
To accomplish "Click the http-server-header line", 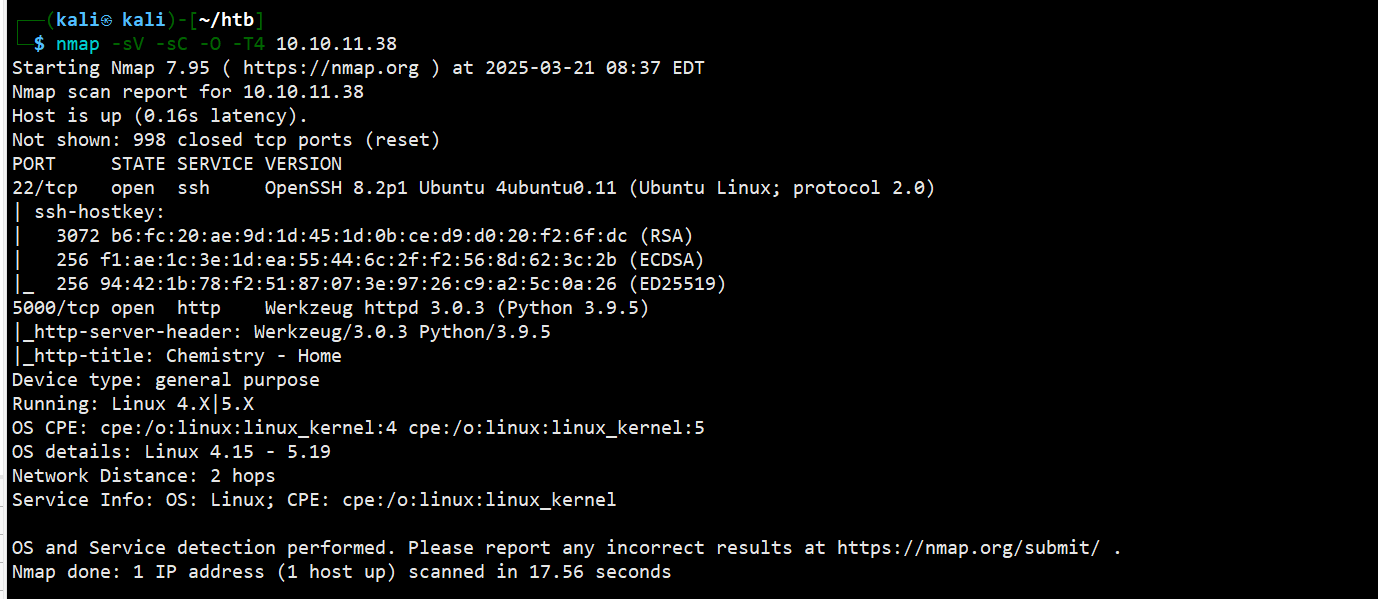I will [x=281, y=332].
